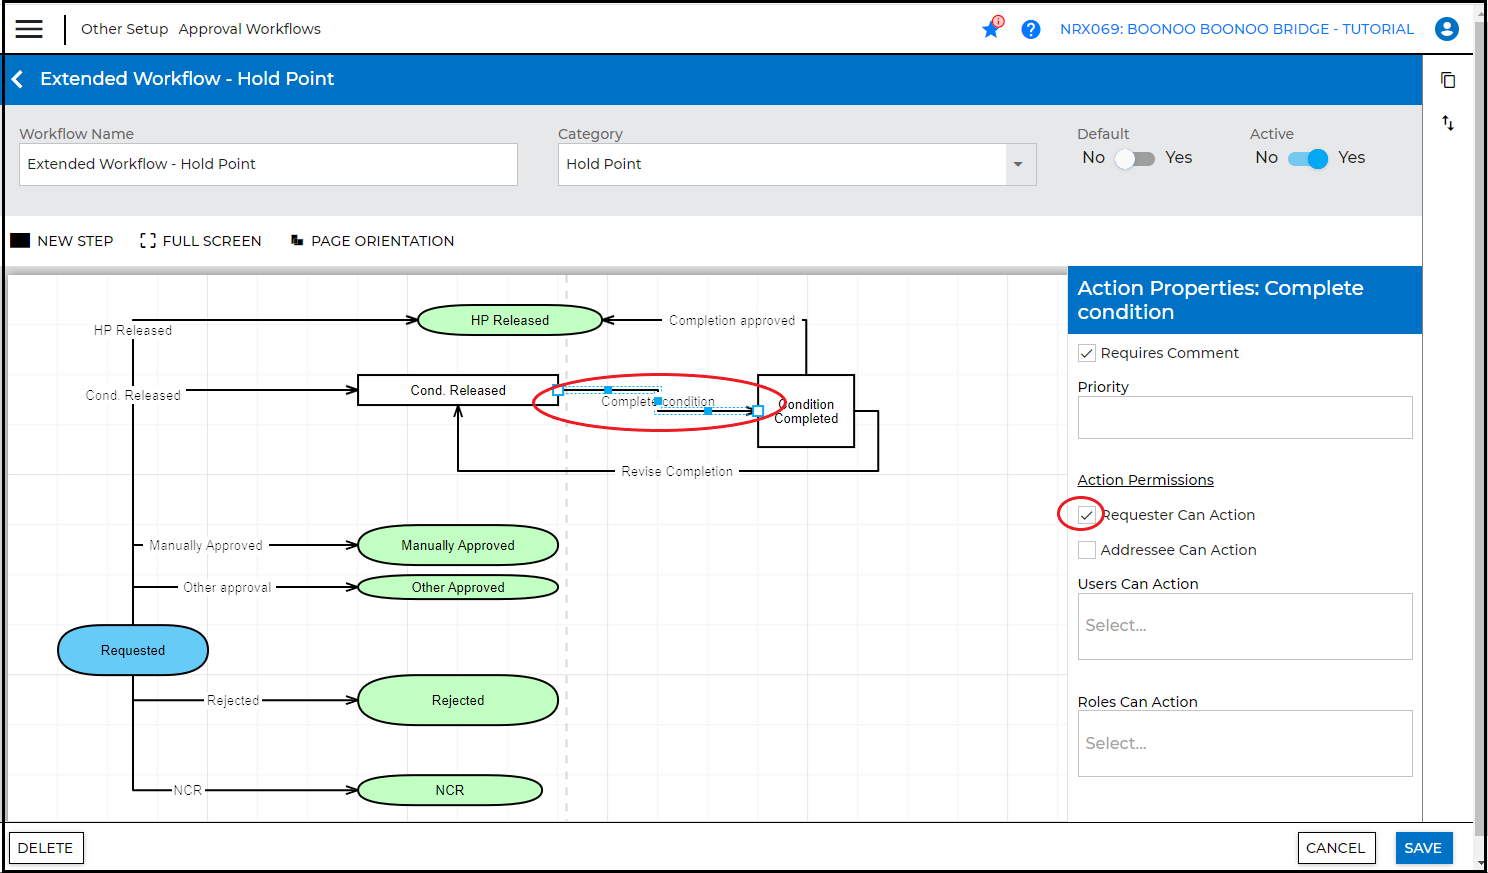The image size is (1488, 873).
Task: Open the hamburger navigation menu
Action: click(29, 29)
